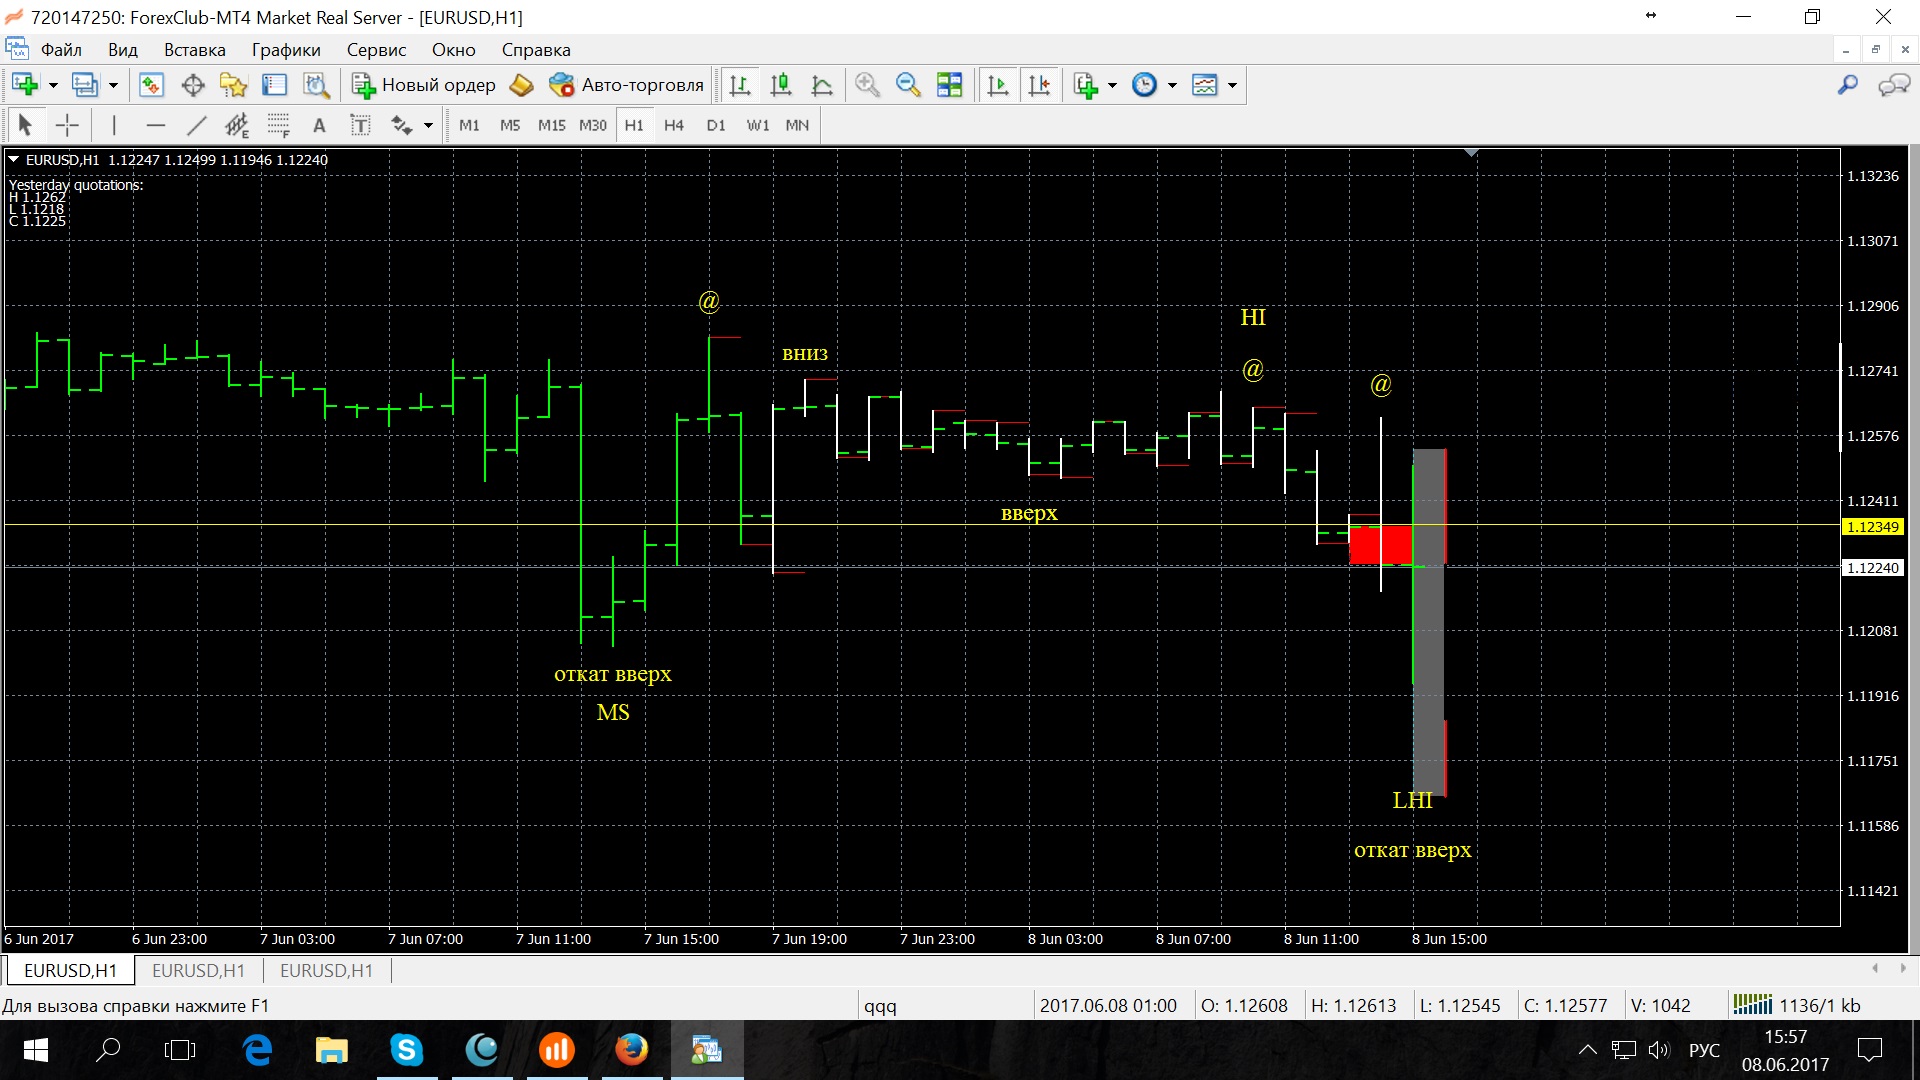Toggle the Авто-торговля button
The width and height of the screenshot is (1920, 1080).
(627, 85)
